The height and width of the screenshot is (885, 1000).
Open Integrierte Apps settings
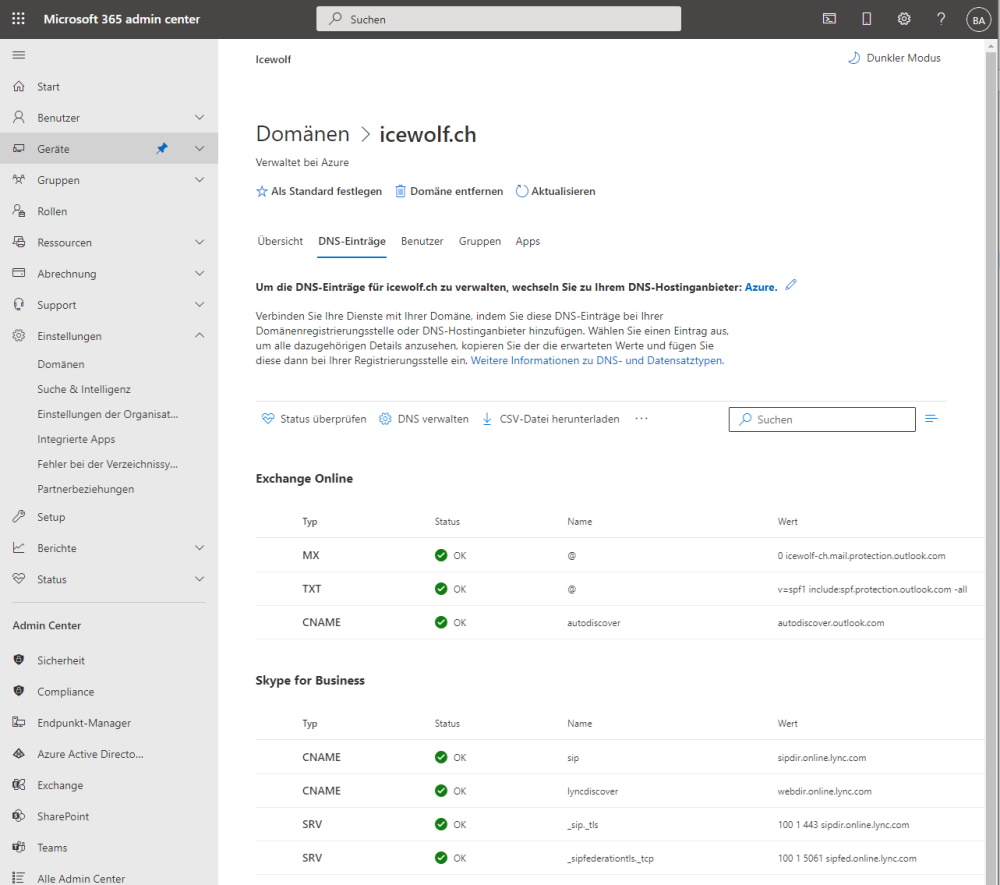coord(76,439)
